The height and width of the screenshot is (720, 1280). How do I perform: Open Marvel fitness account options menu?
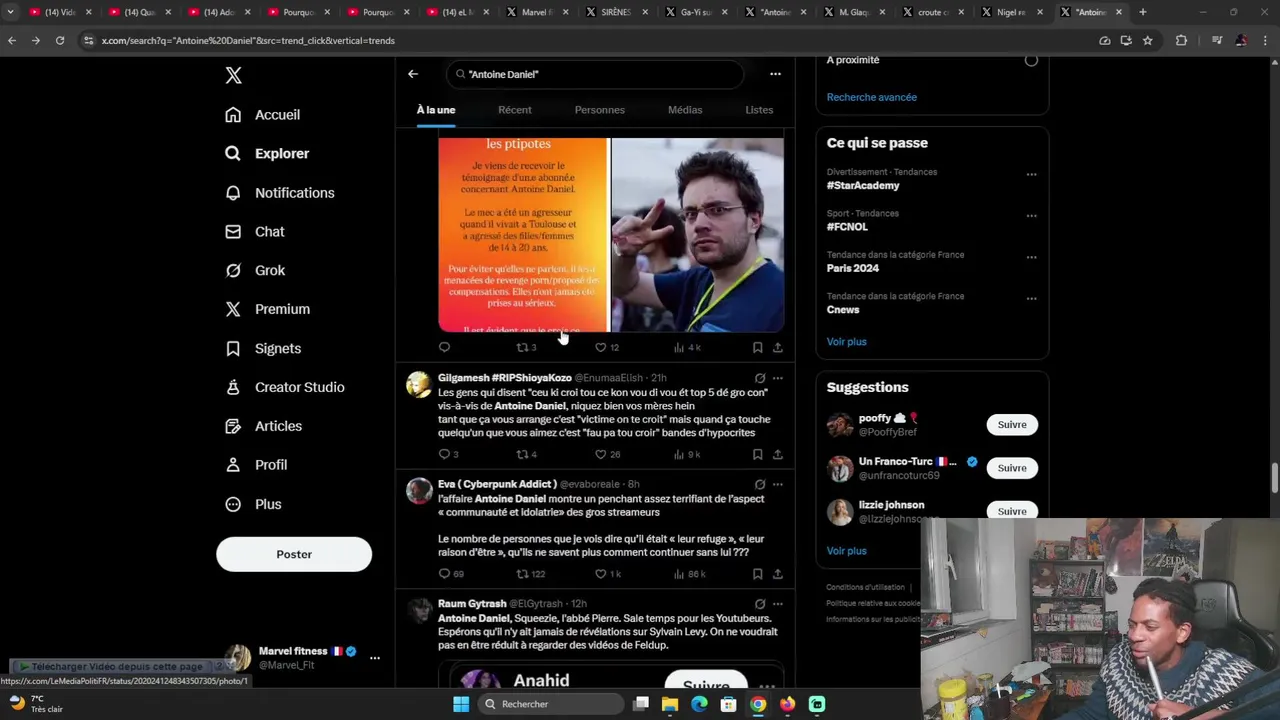(x=375, y=658)
